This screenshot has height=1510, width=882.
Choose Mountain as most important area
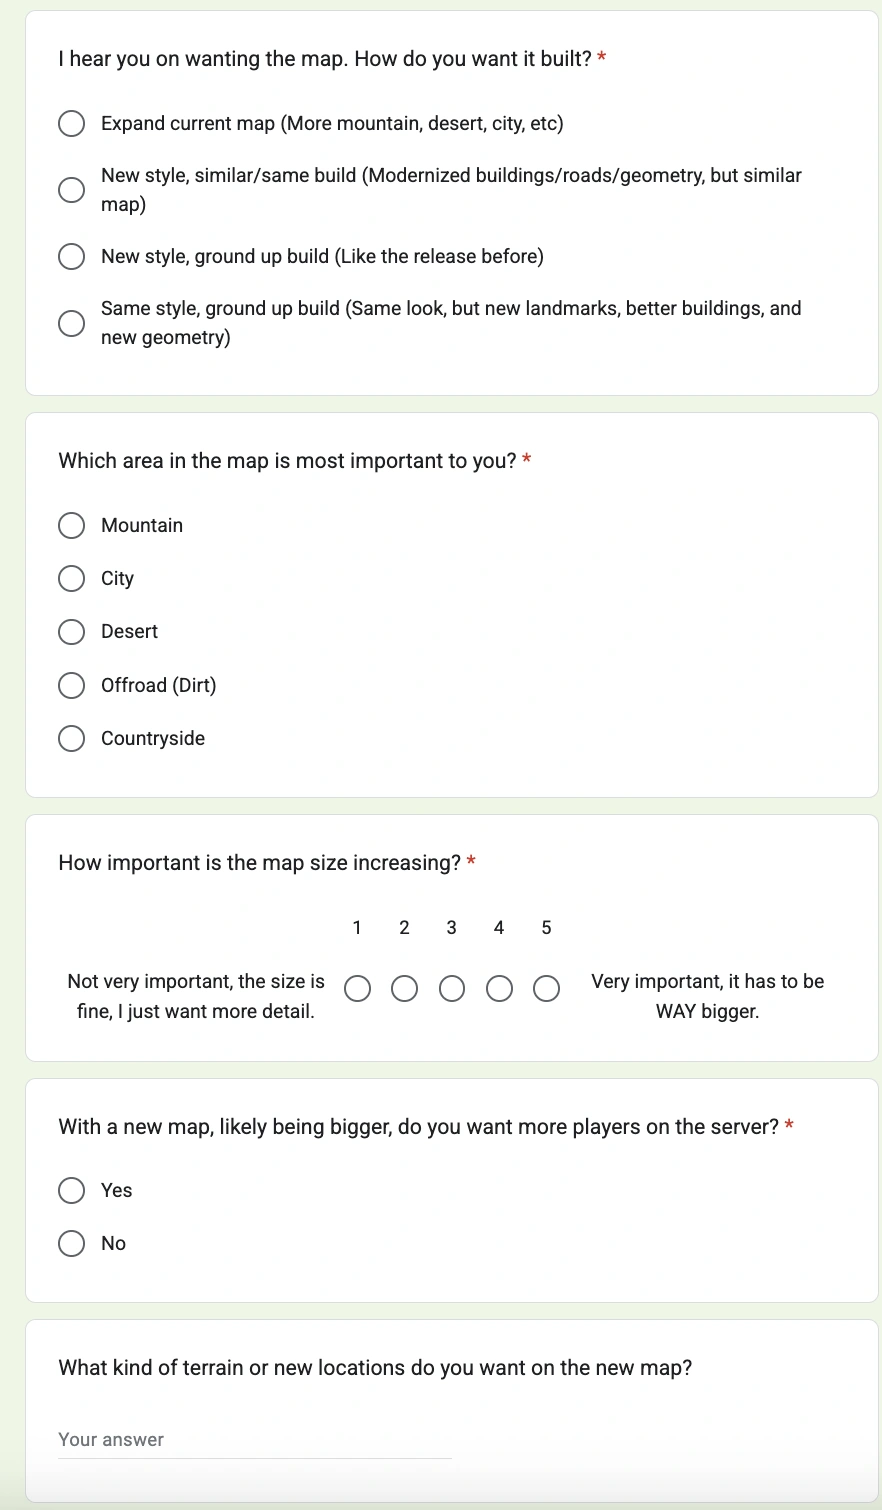(x=72, y=526)
